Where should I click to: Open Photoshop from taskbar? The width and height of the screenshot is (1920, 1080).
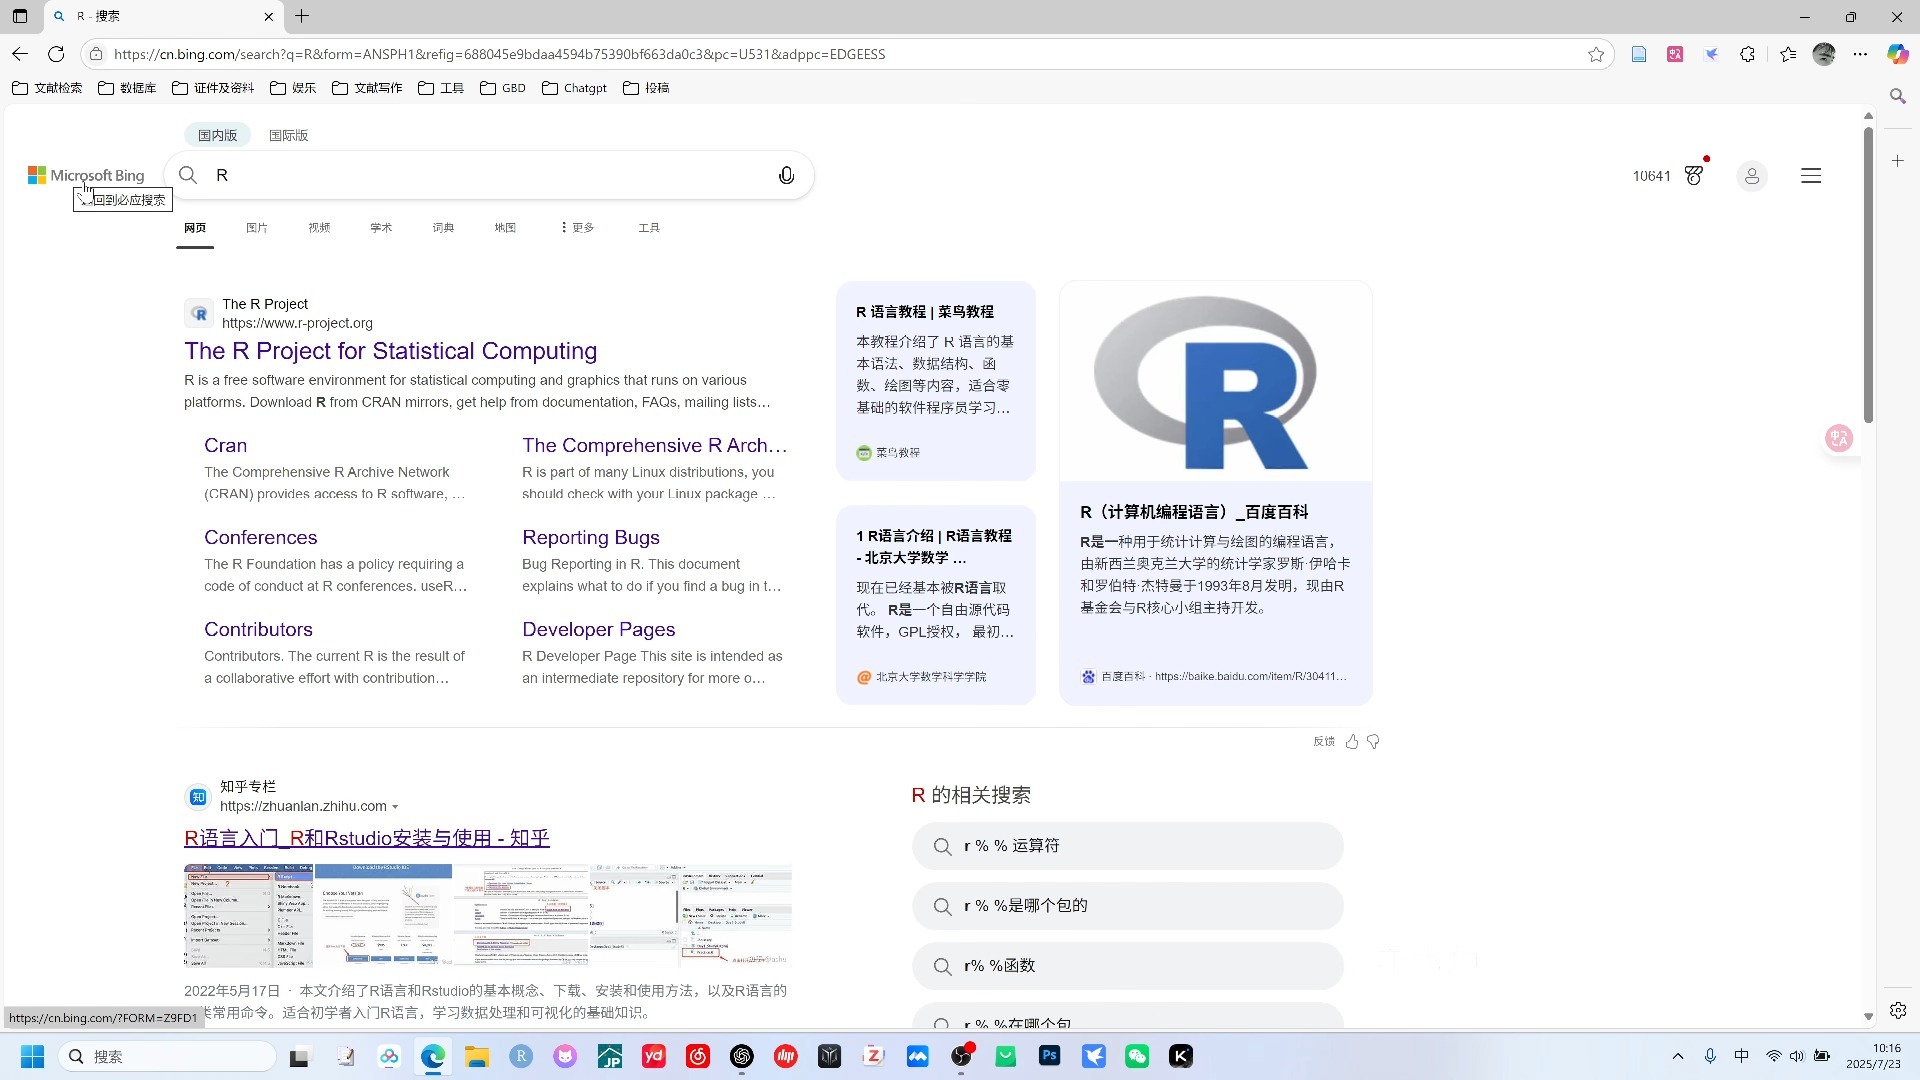coord(1049,1056)
